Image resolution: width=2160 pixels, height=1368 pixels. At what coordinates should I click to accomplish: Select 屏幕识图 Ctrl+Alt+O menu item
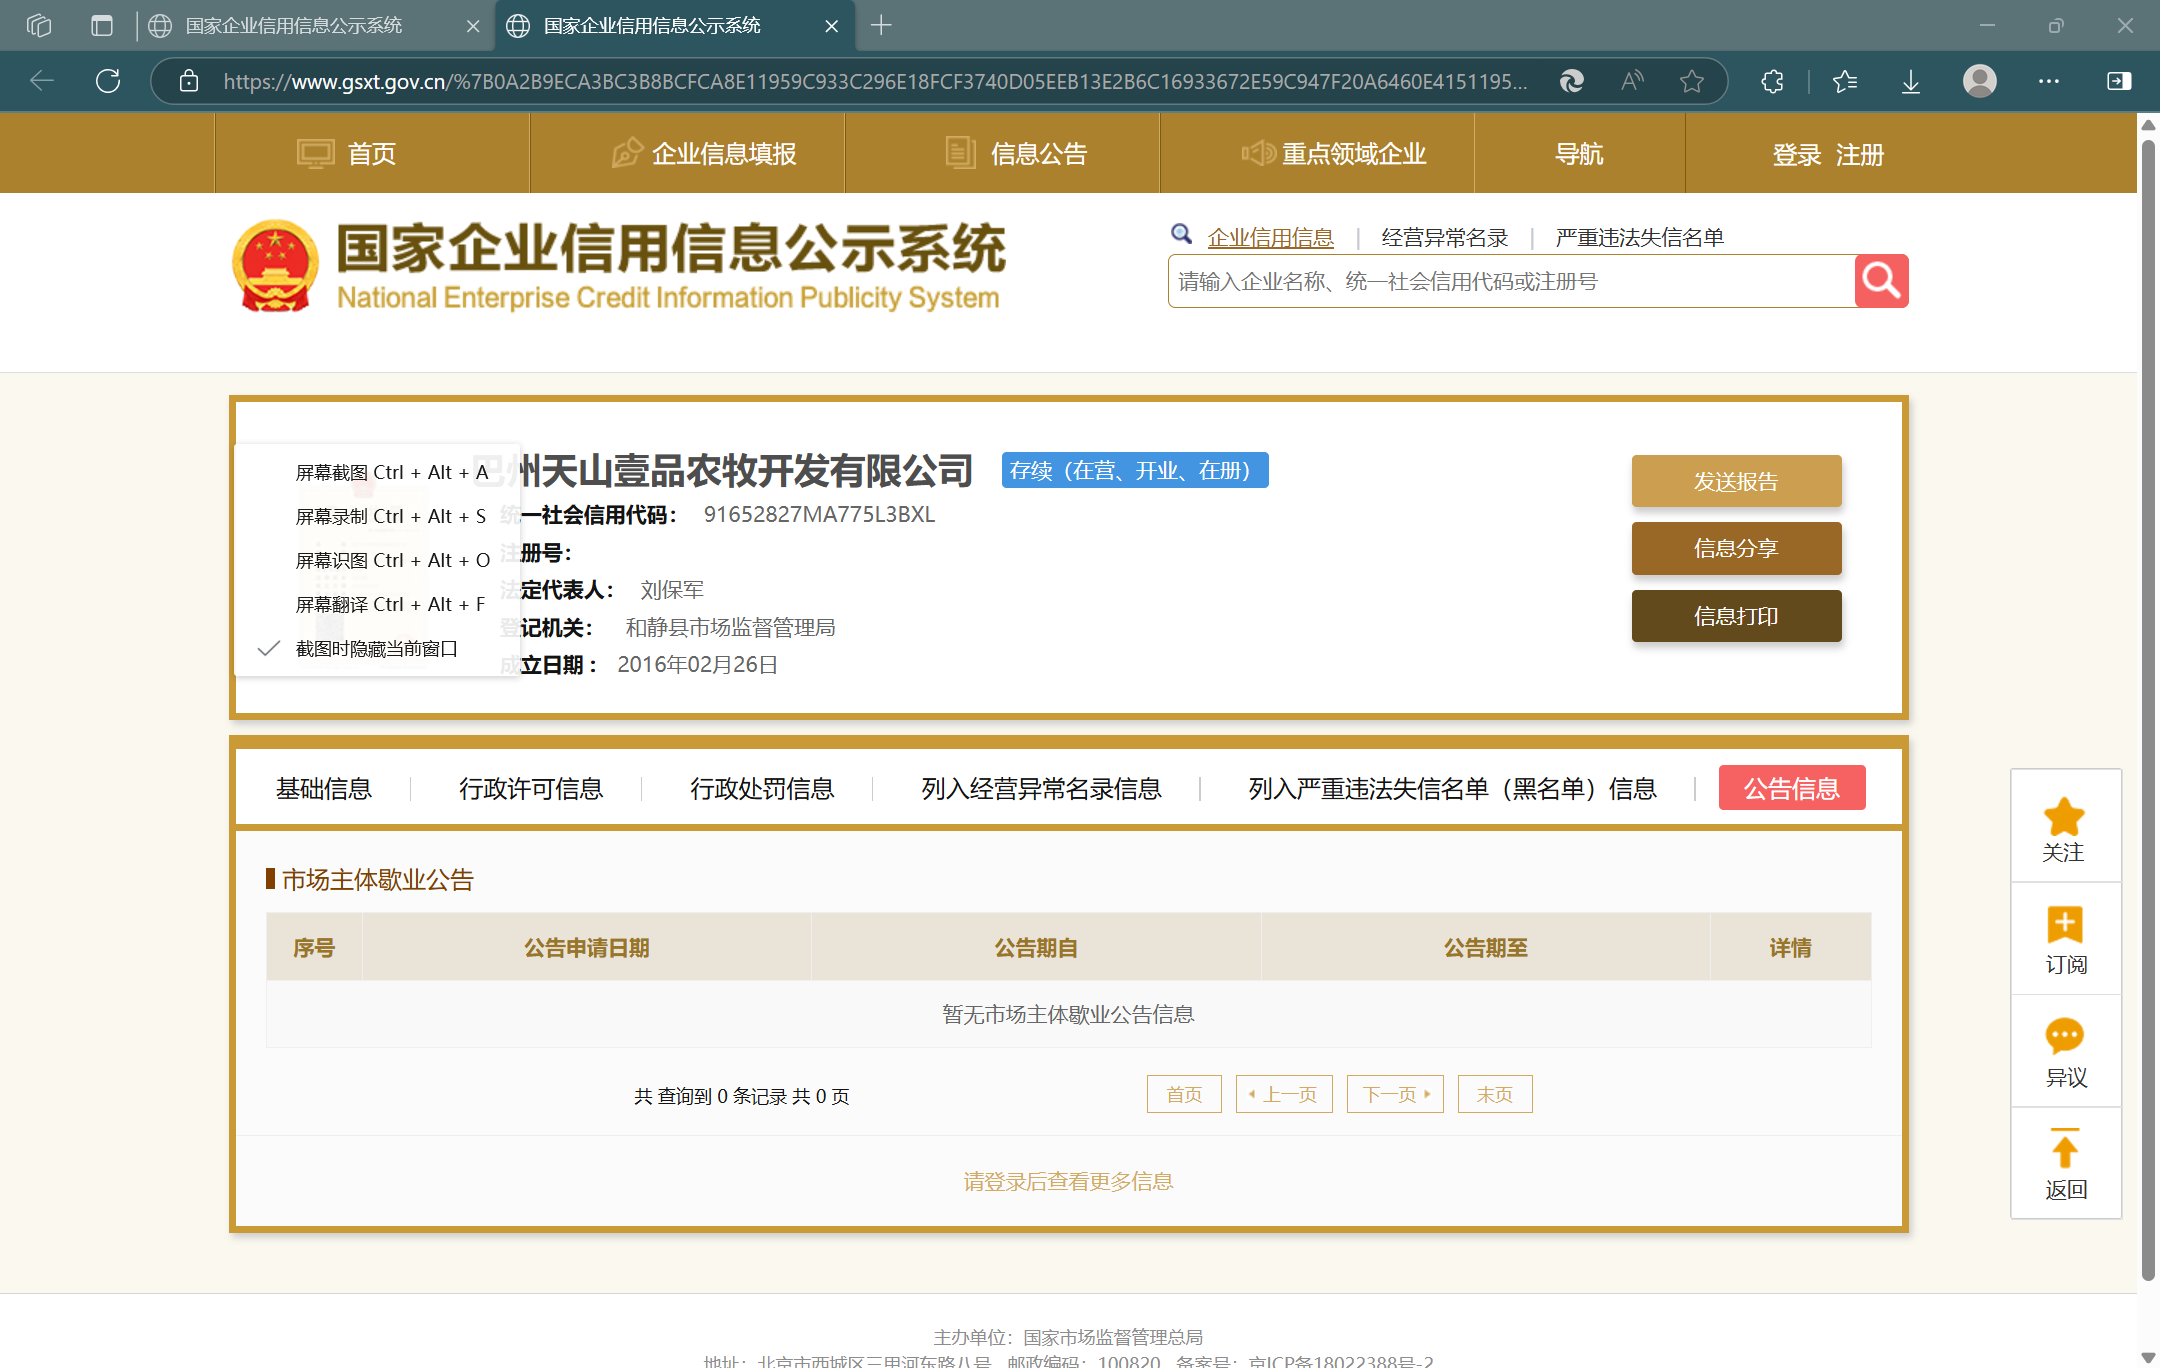[377, 560]
